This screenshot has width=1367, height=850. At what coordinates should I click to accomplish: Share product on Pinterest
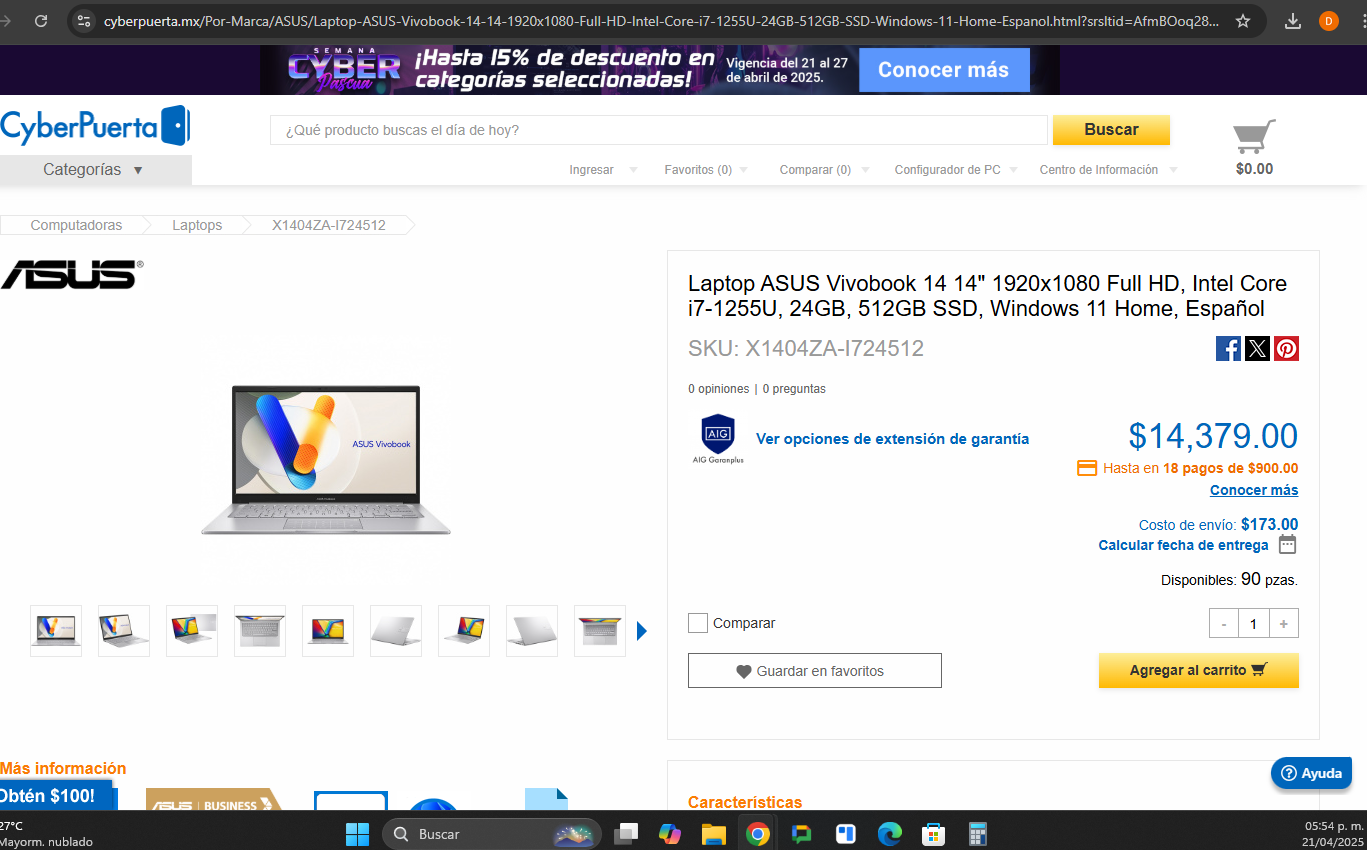1286,348
